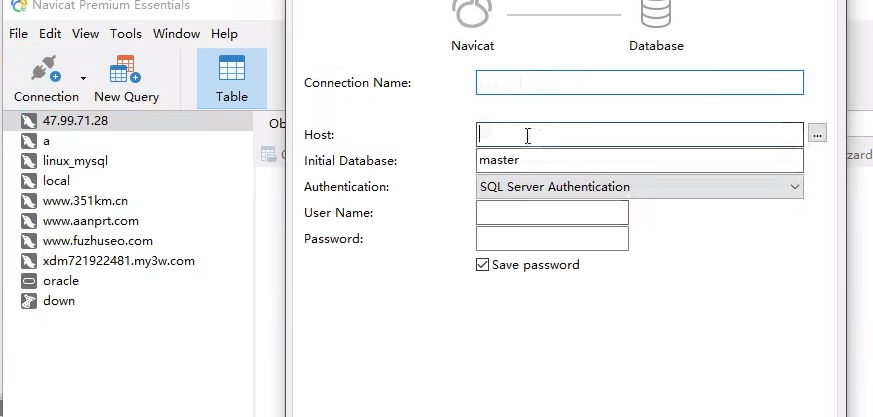The width and height of the screenshot is (873, 417).
Task: Click the Password input field
Action: (x=552, y=239)
